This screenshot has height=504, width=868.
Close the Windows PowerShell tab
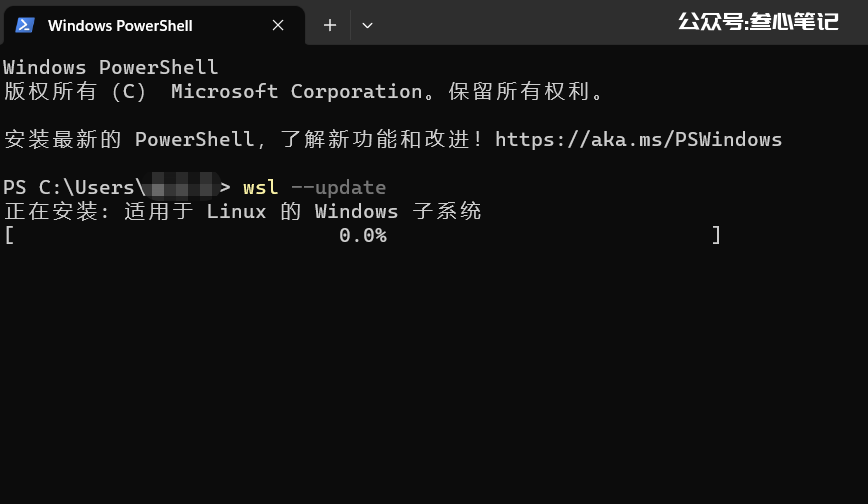[278, 25]
